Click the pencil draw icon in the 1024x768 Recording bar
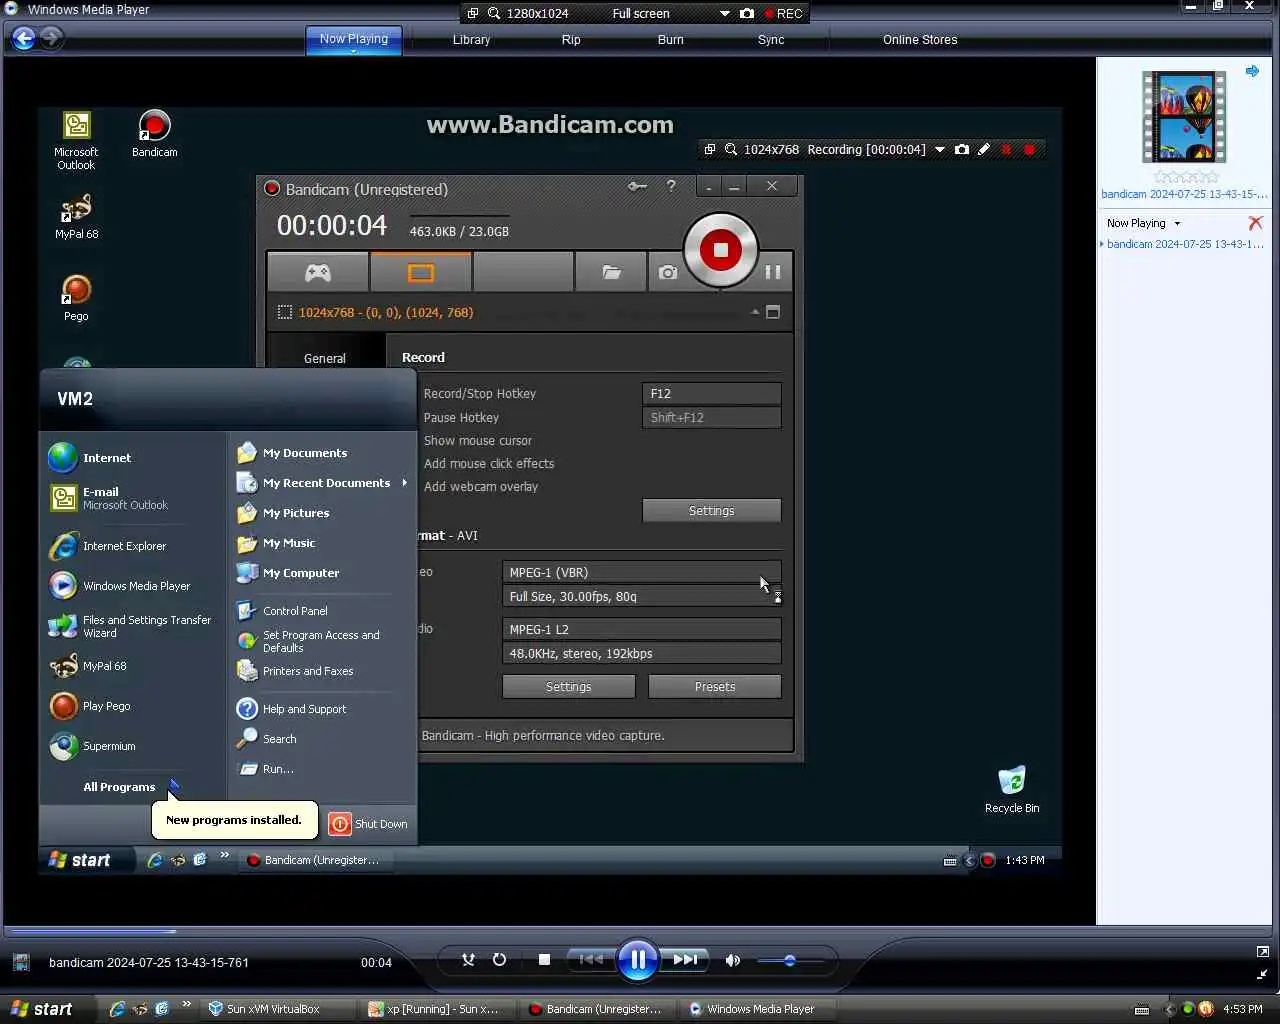Image resolution: width=1280 pixels, height=1024 pixels. pos(984,149)
